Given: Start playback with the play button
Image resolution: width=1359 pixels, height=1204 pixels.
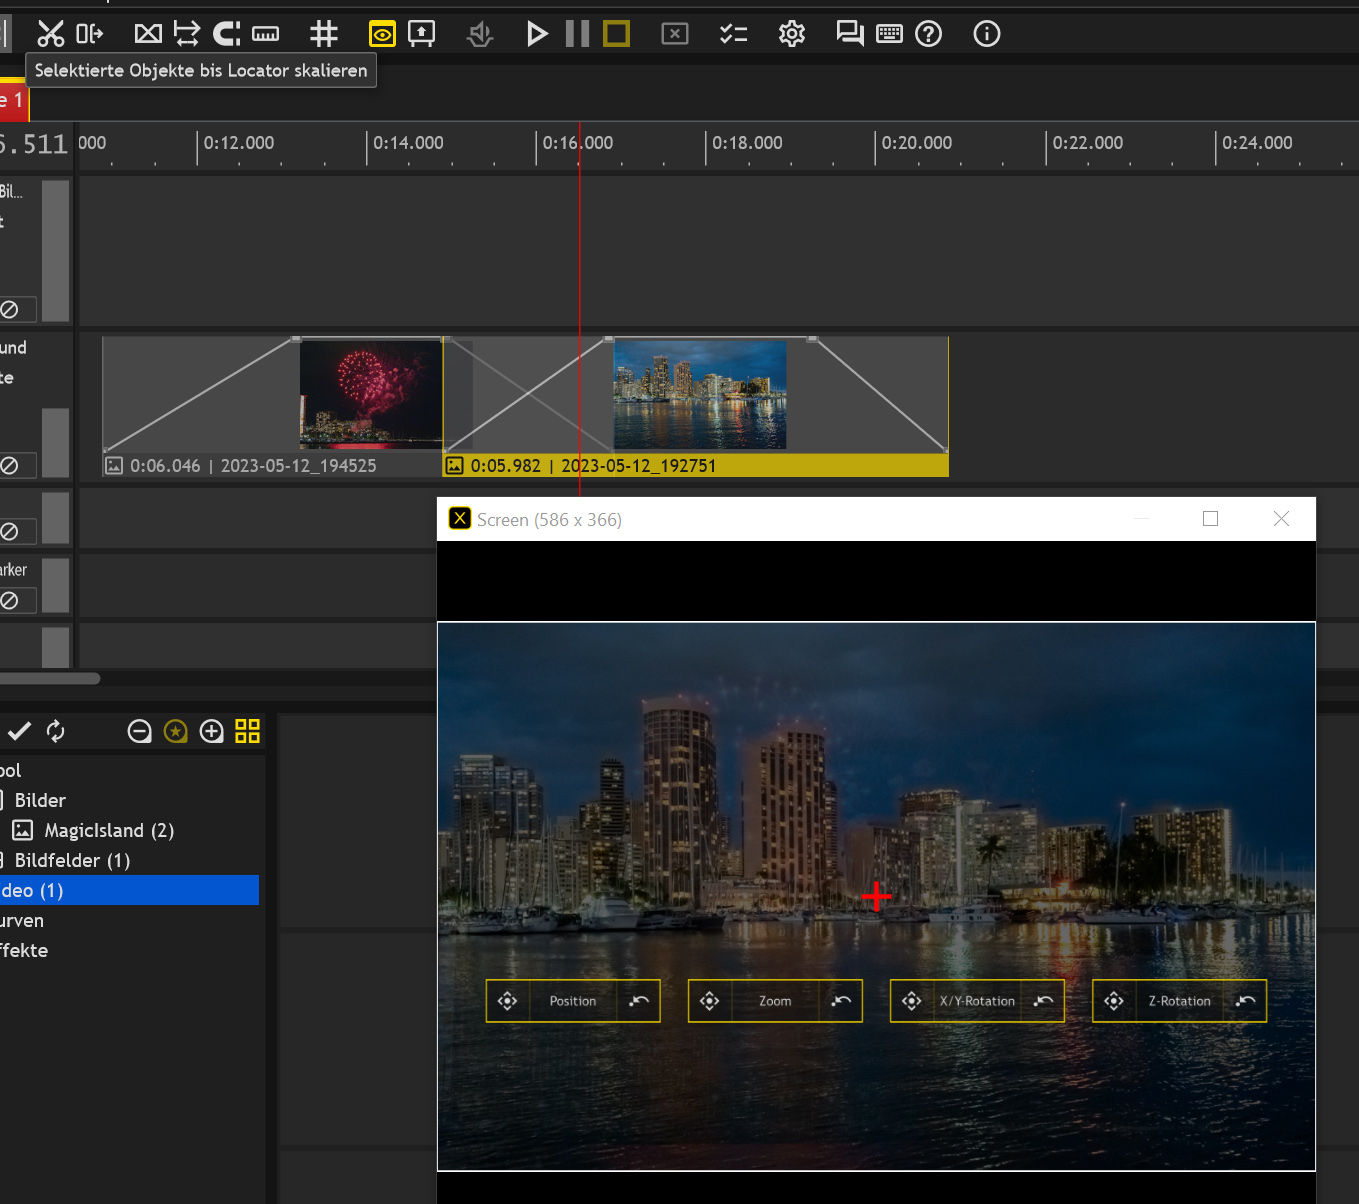Looking at the screenshot, I should [x=537, y=34].
